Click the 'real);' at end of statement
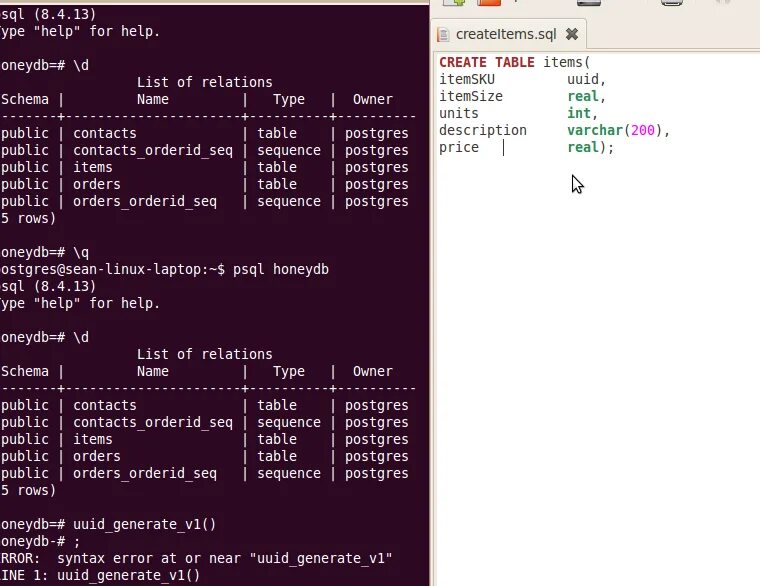This screenshot has height=586, width=760. point(590,147)
